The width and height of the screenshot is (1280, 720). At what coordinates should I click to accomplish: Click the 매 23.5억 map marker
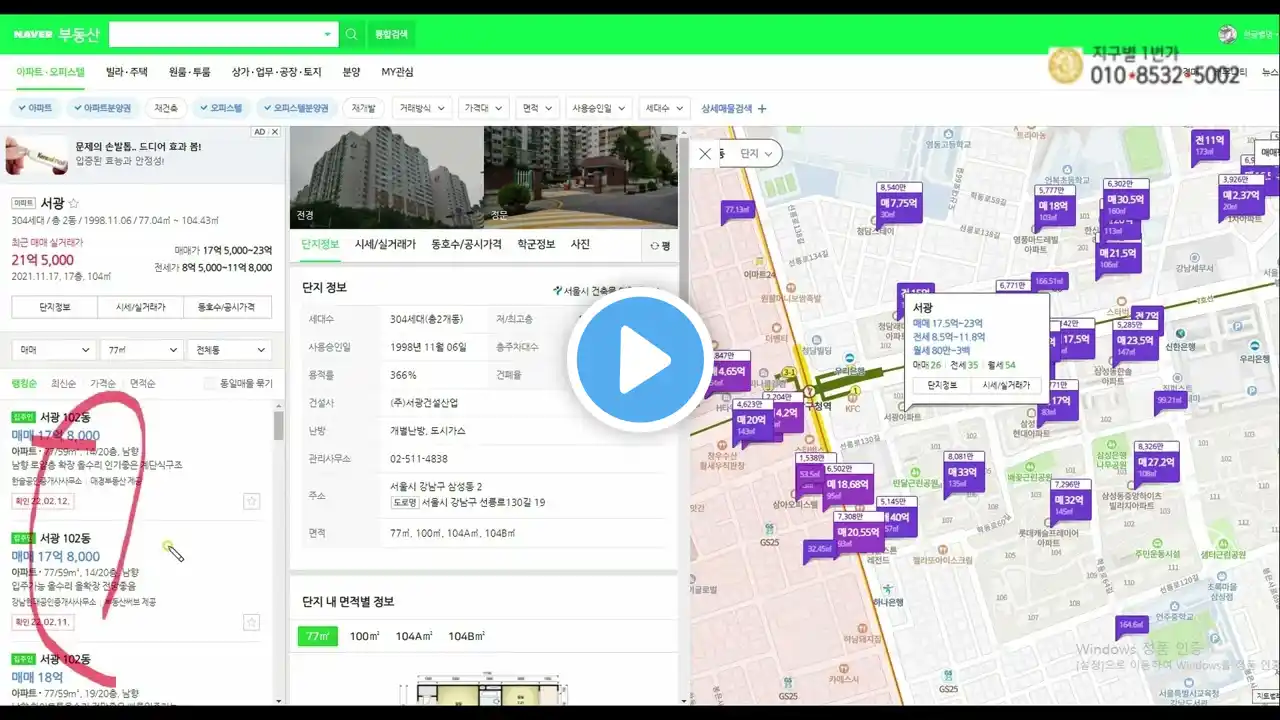pos(1135,345)
